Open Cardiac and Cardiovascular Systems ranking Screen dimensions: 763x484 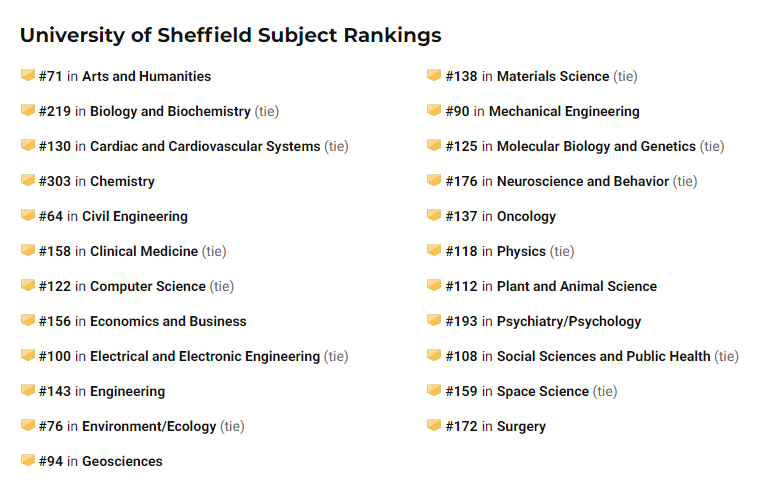pyautogui.click(x=205, y=146)
